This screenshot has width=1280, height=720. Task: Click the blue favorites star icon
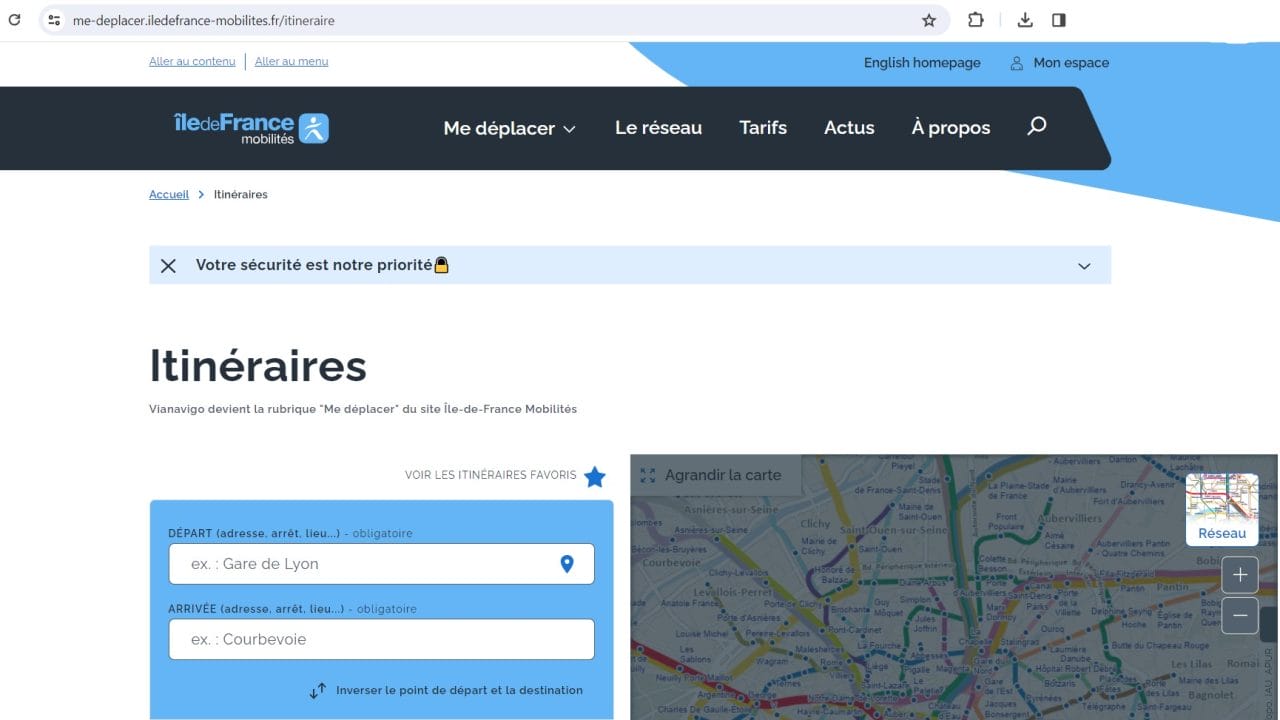[x=595, y=476]
